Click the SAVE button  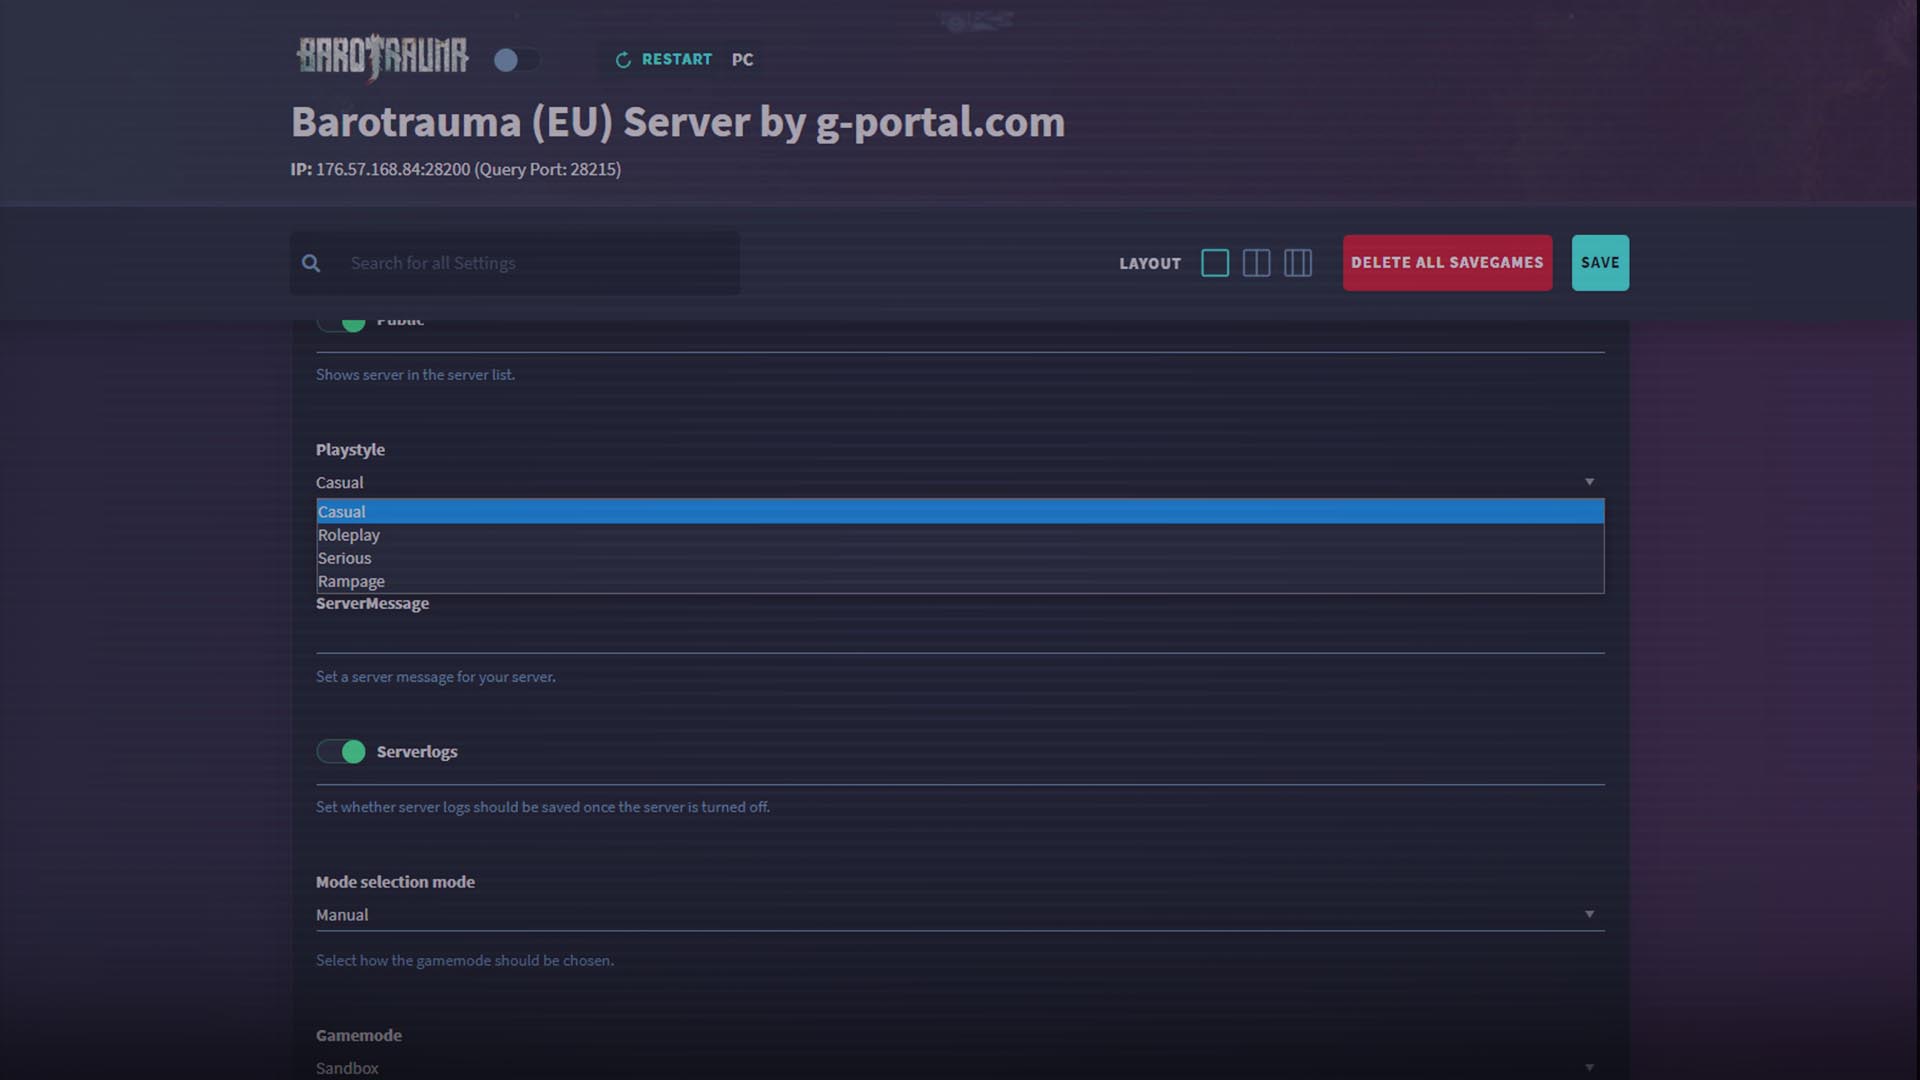1600,263
